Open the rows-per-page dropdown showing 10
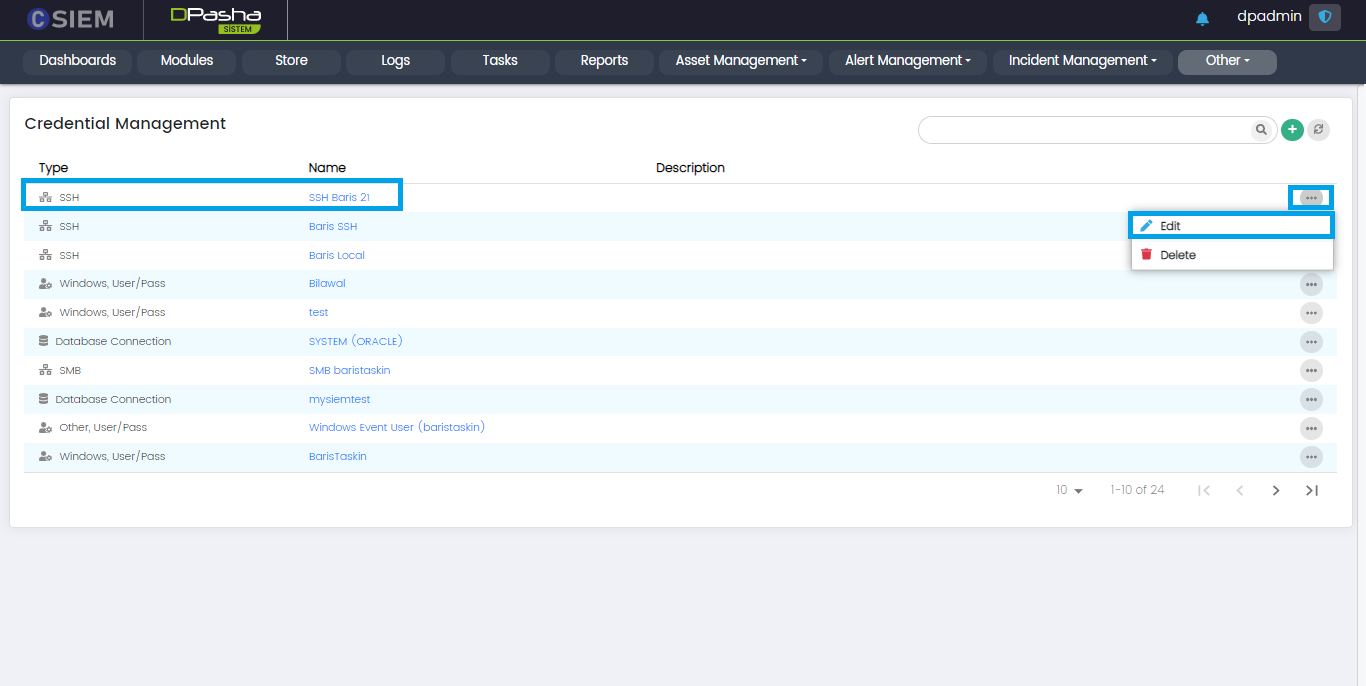 pos(1069,491)
